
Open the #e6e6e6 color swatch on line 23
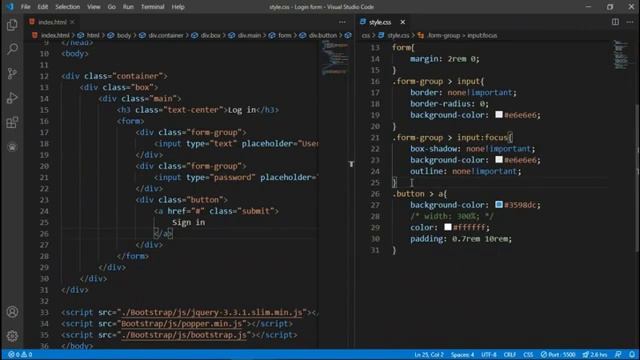pyautogui.click(x=499, y=160)
